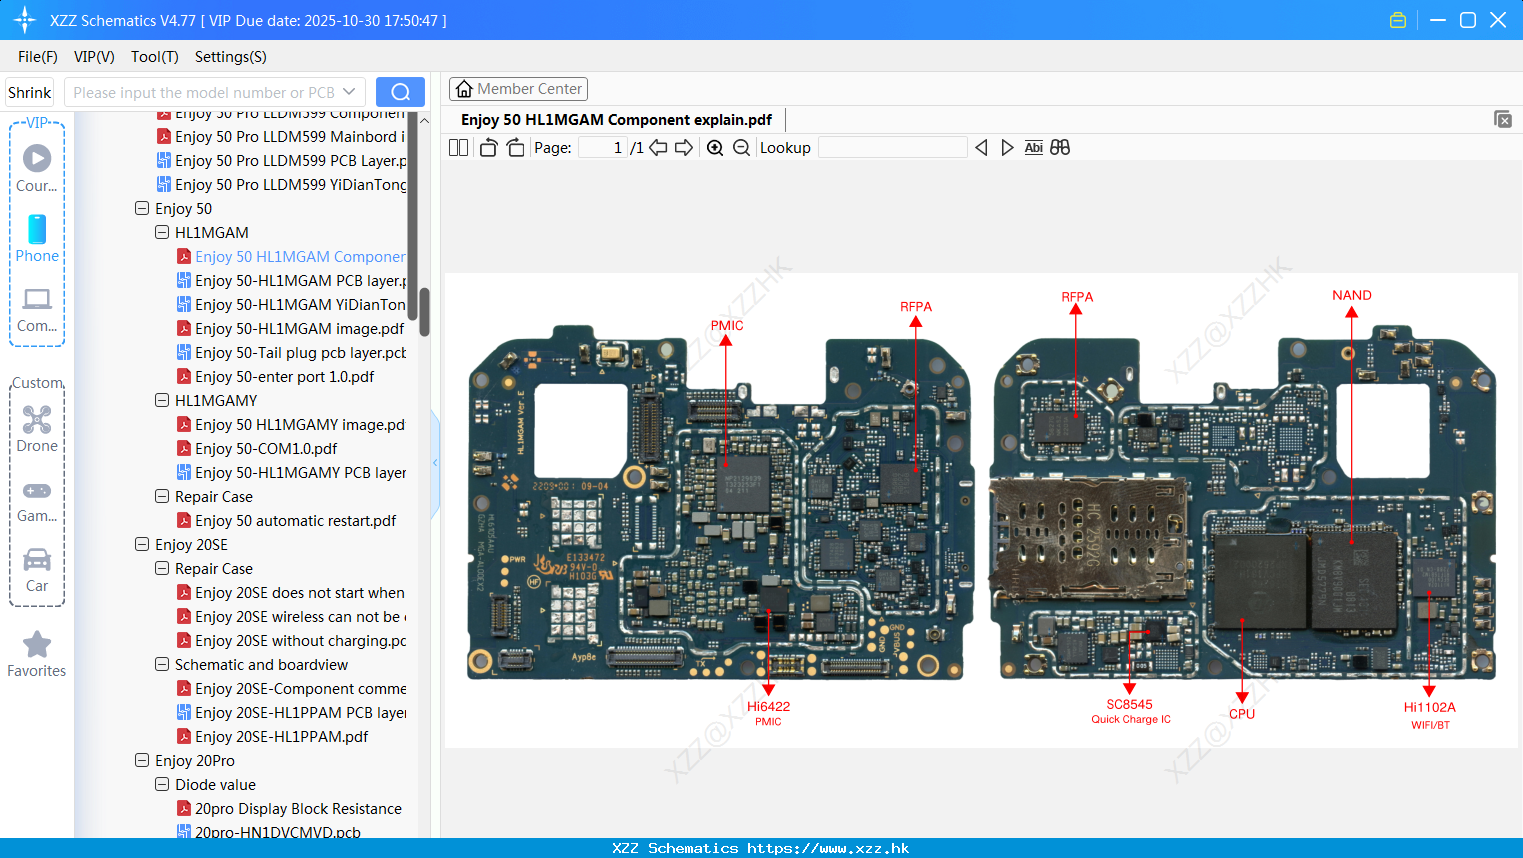Toggle two-page view layout icon
The image size is (1523, 858).
tap(458, 147)
